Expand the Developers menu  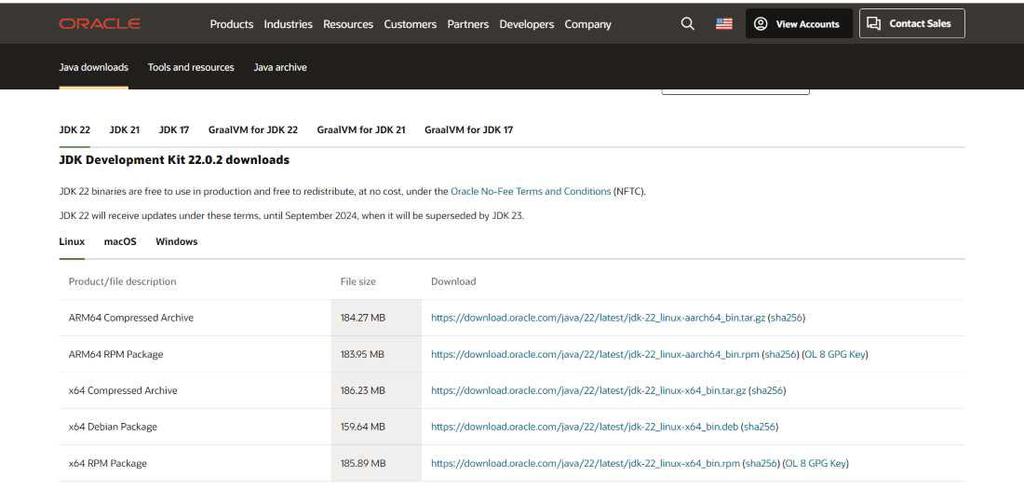[526, 24]
